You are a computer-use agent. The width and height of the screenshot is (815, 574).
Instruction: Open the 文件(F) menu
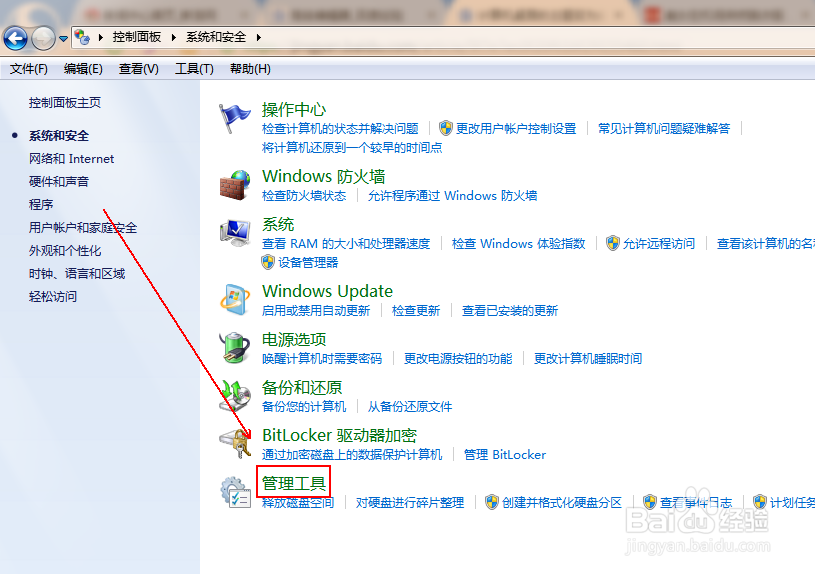tap(29, 69)
